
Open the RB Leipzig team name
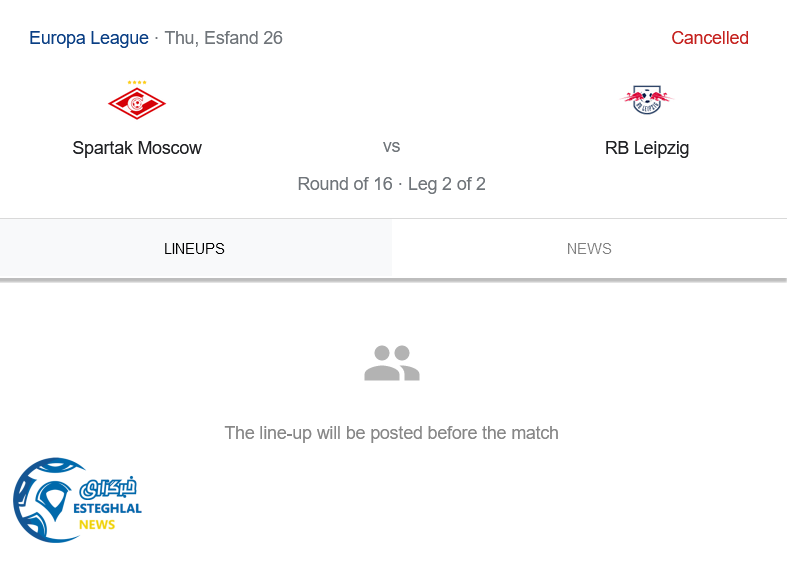[647, 148]
